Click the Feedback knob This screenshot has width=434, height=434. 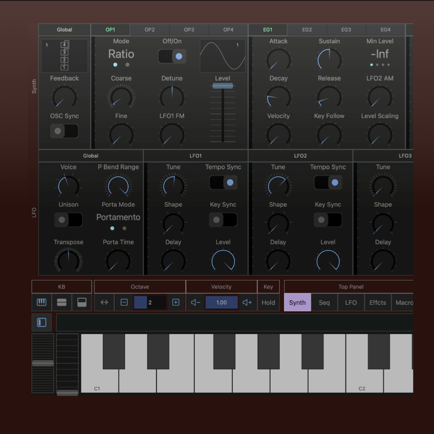64,97
